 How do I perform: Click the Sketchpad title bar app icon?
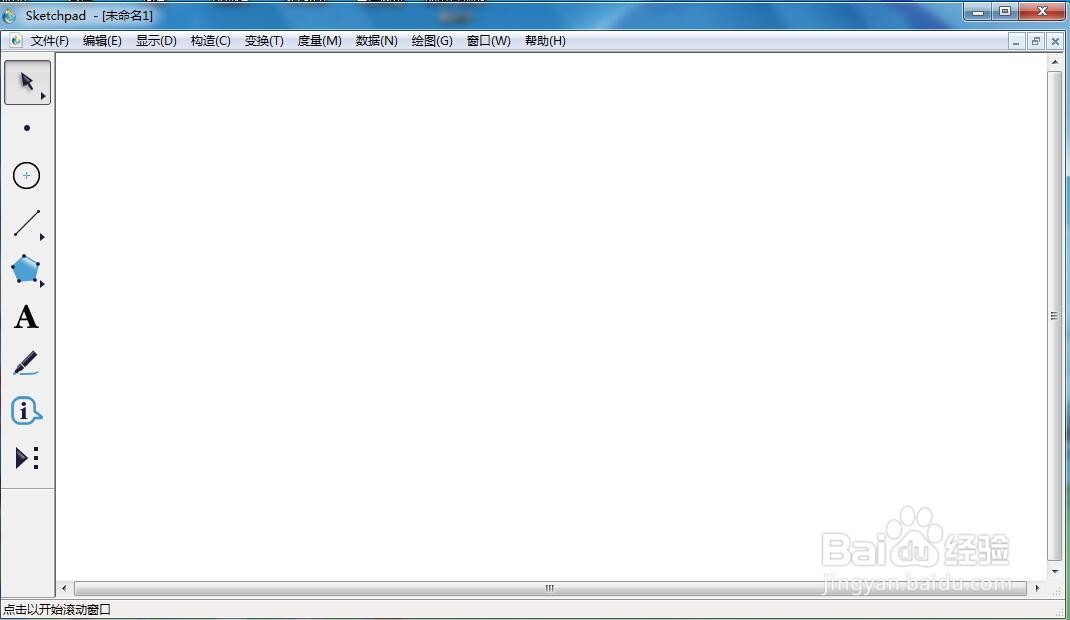(10, 15)
